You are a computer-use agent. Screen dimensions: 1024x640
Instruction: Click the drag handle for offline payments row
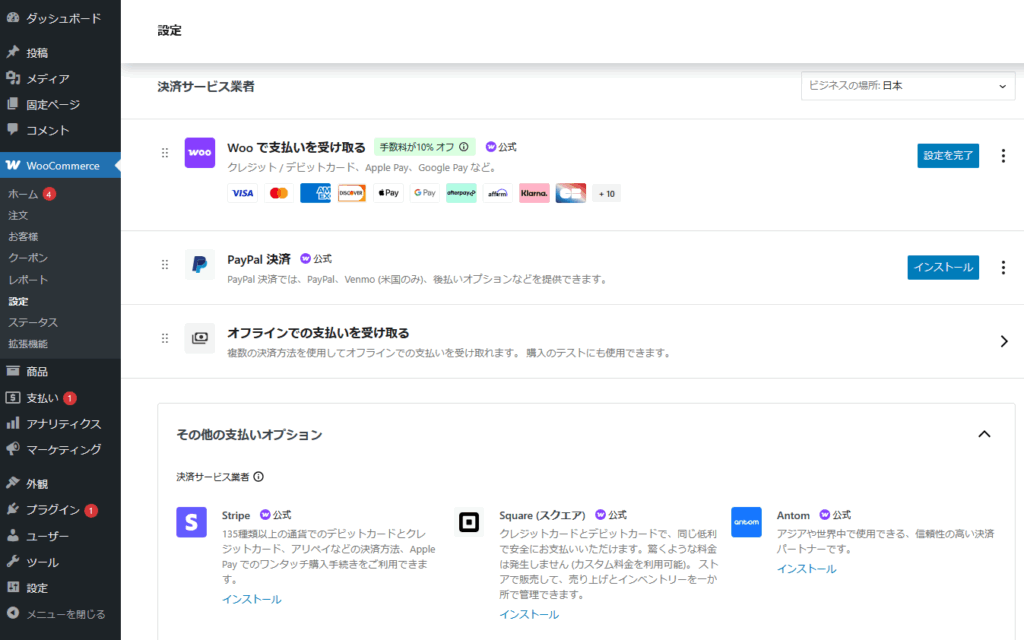pyautogui.click(x=165, y=338)
